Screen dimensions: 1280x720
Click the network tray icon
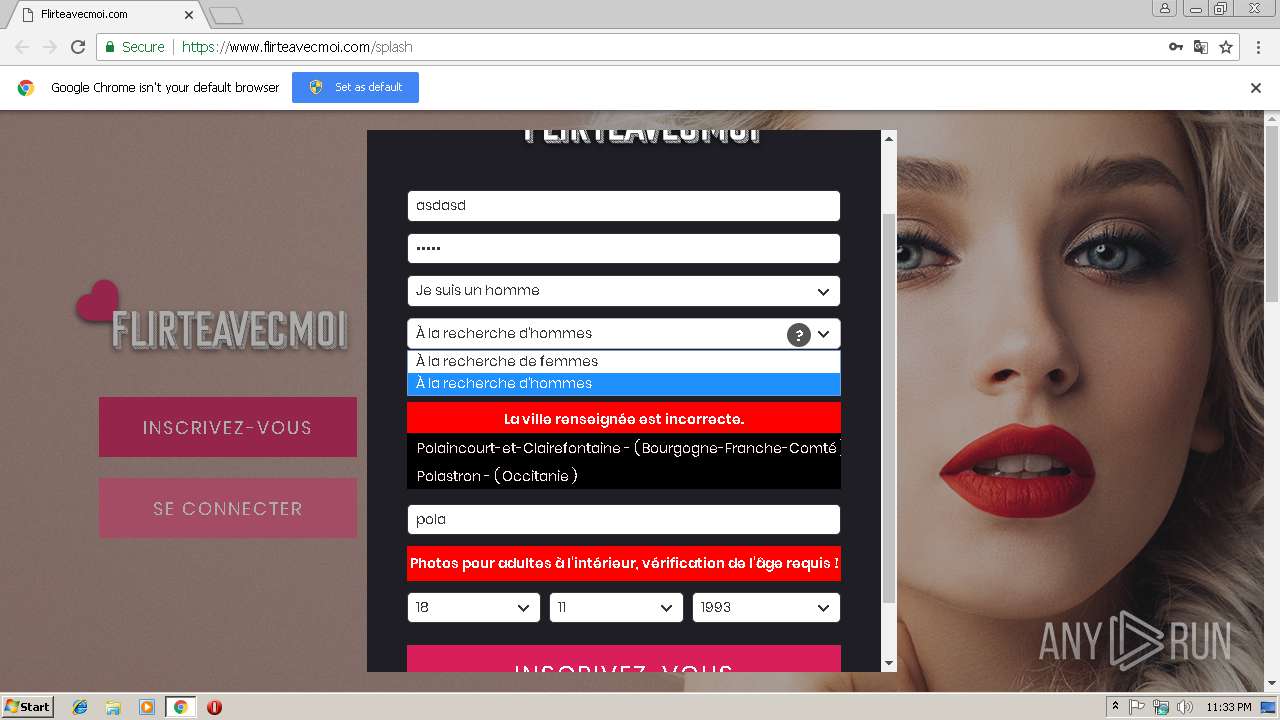click(x=1161, y=707)
